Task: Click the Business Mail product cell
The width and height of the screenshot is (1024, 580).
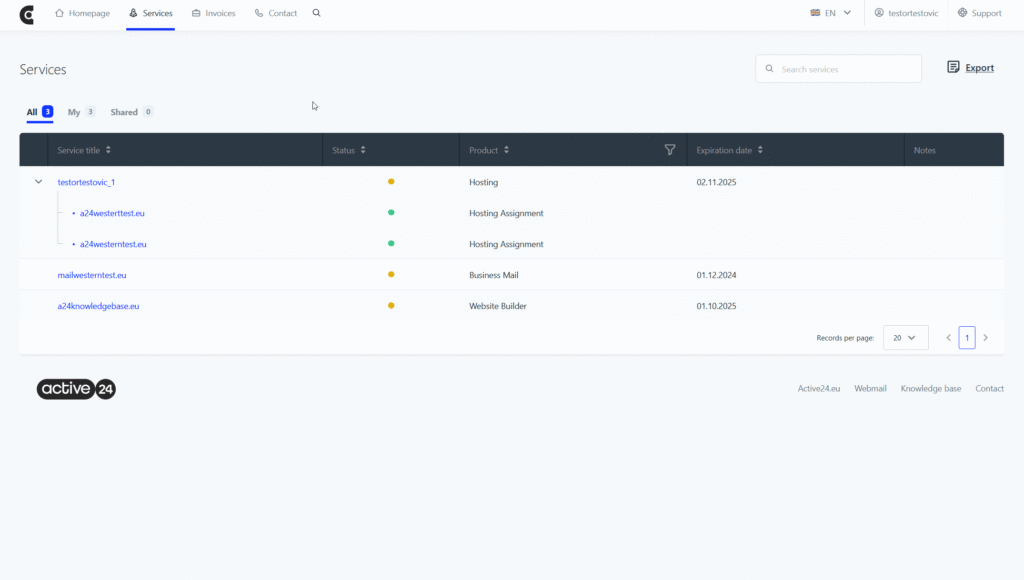Action: (x=494, y=275)
